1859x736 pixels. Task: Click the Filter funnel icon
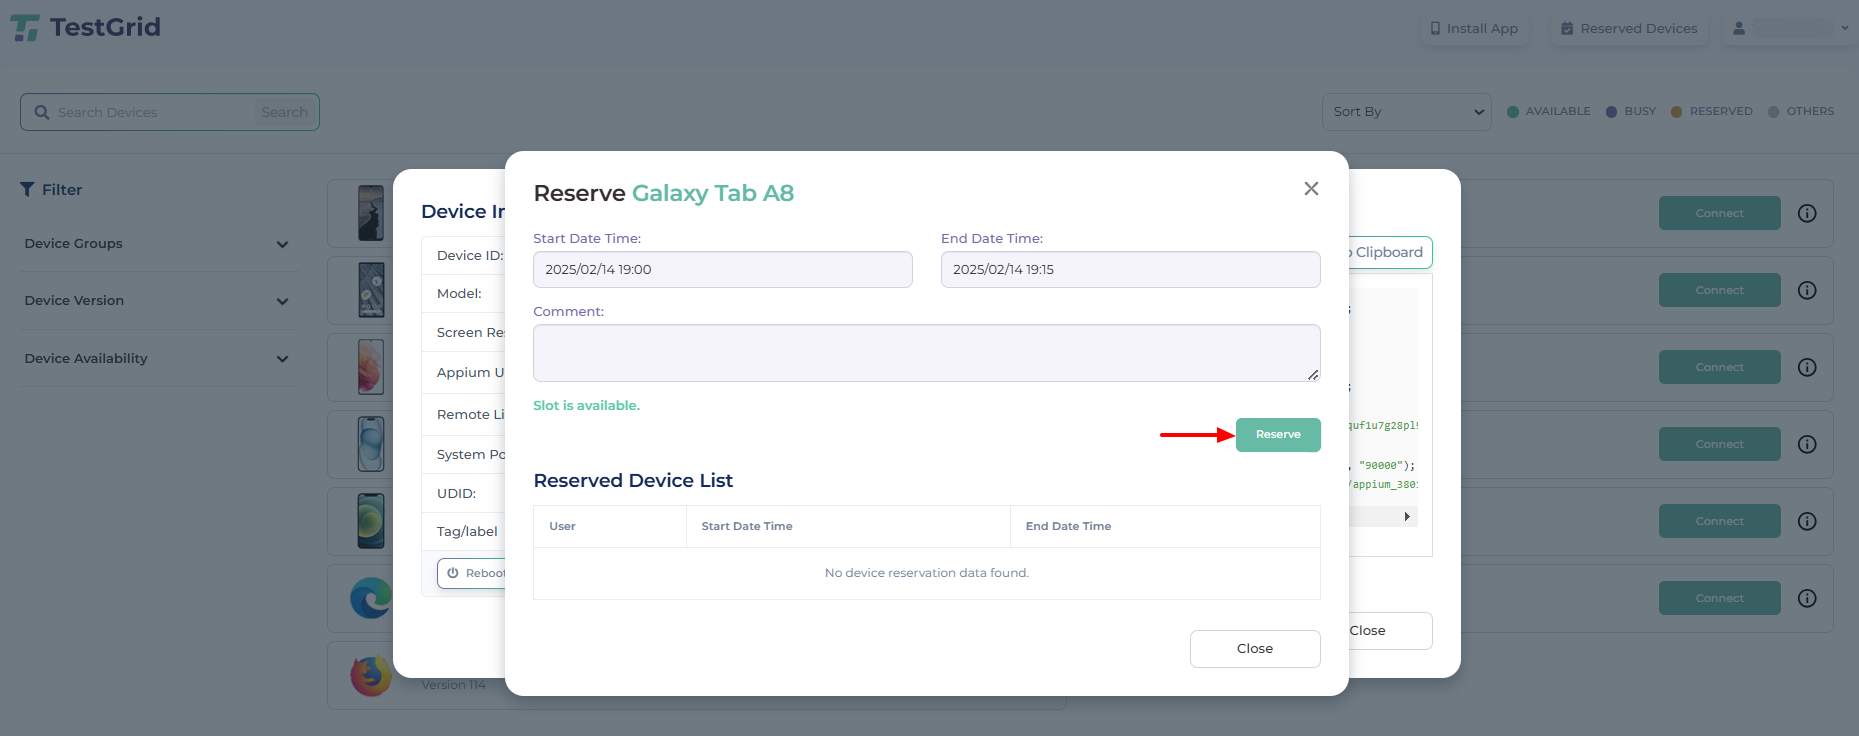tap(27, 189)
